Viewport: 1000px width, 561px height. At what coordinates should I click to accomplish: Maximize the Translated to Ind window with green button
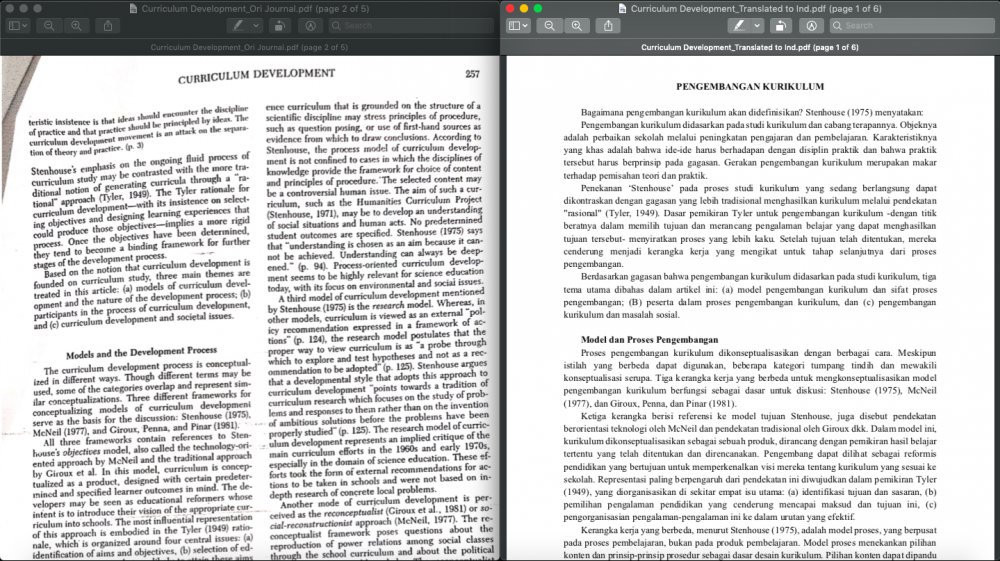[x=538, y=8]
